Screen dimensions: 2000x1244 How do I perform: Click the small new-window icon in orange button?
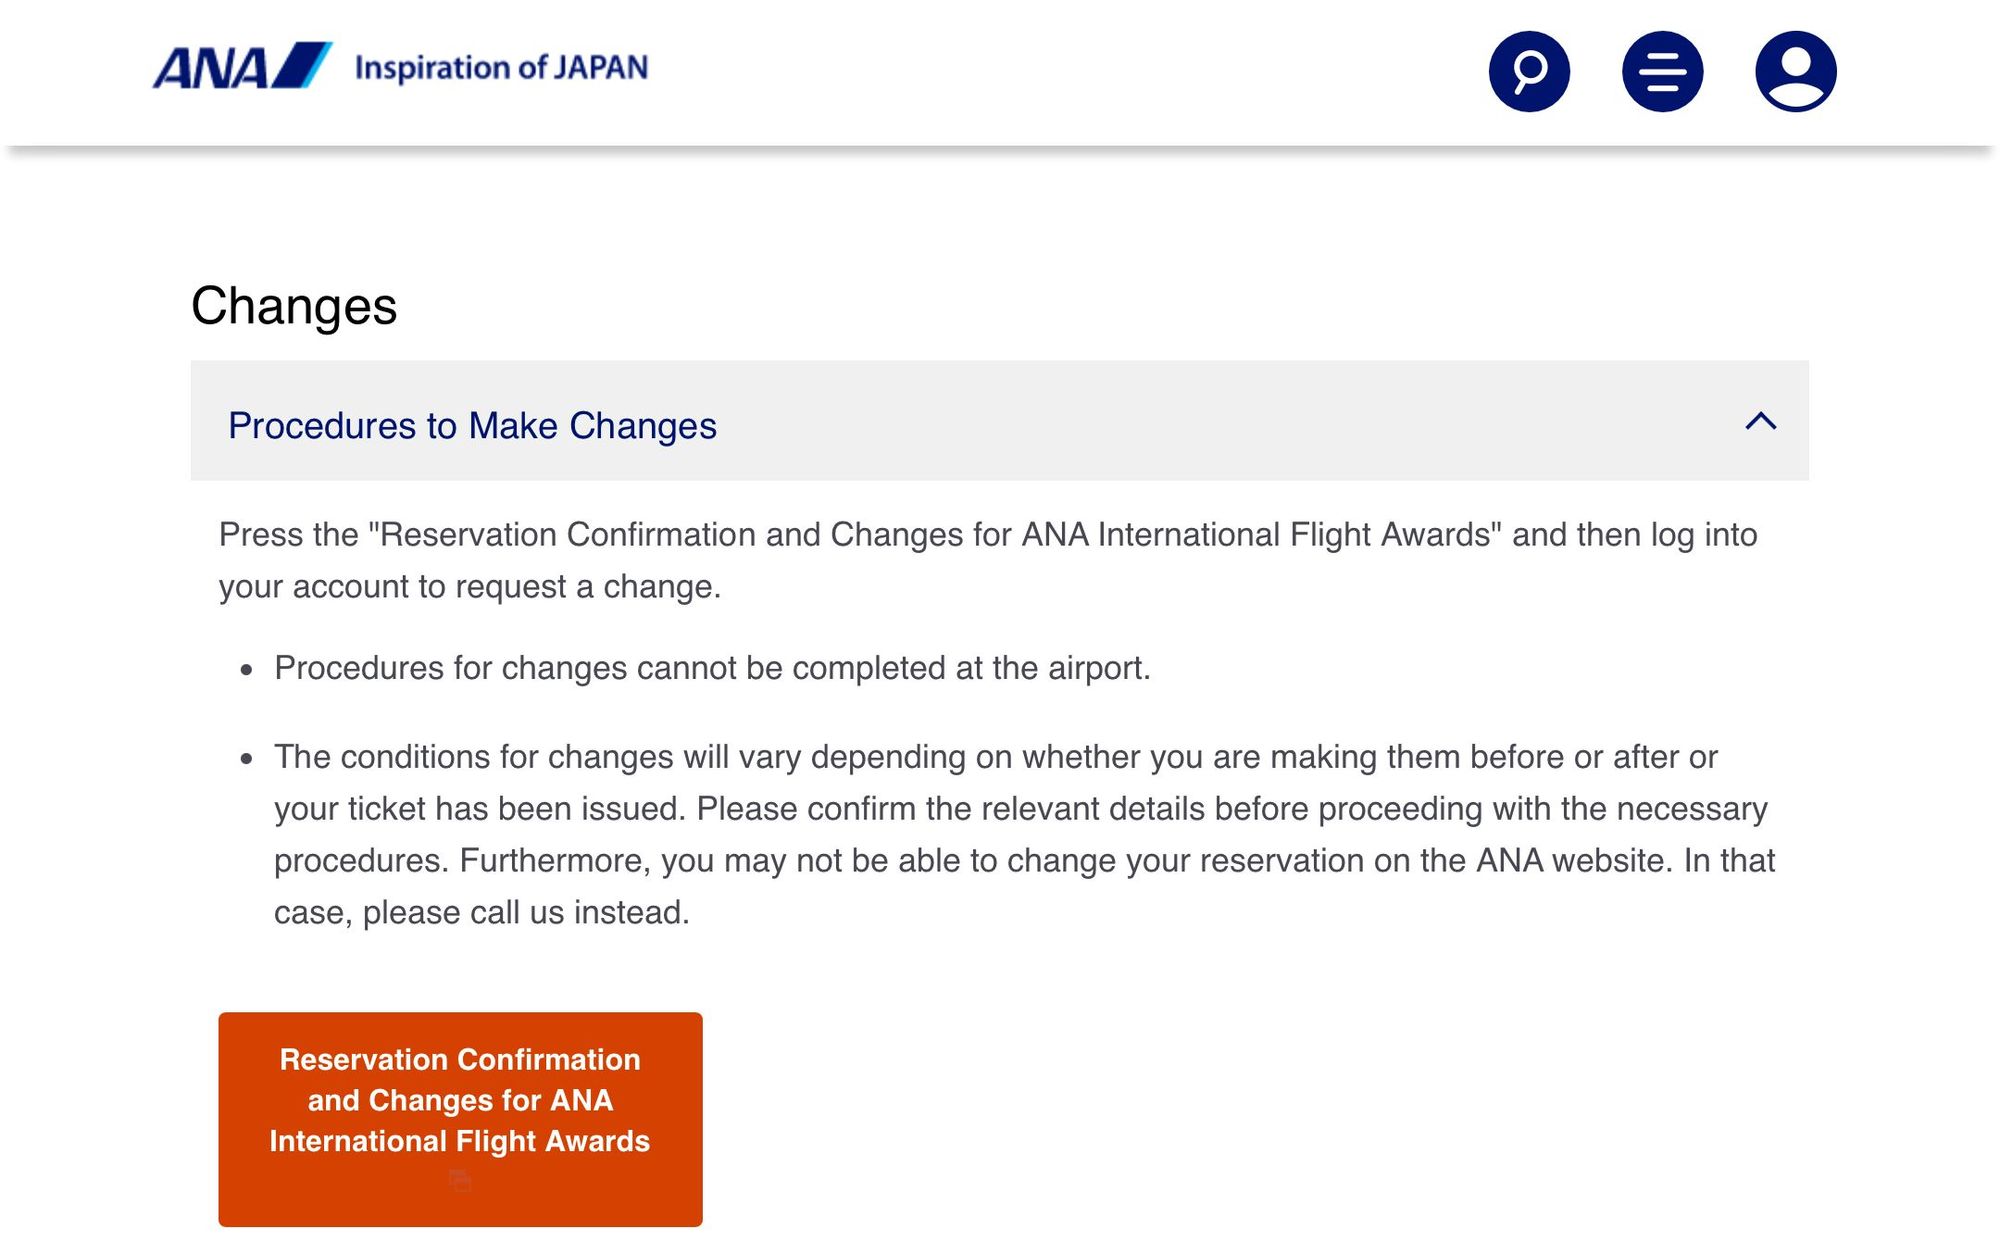point(460,1182)
